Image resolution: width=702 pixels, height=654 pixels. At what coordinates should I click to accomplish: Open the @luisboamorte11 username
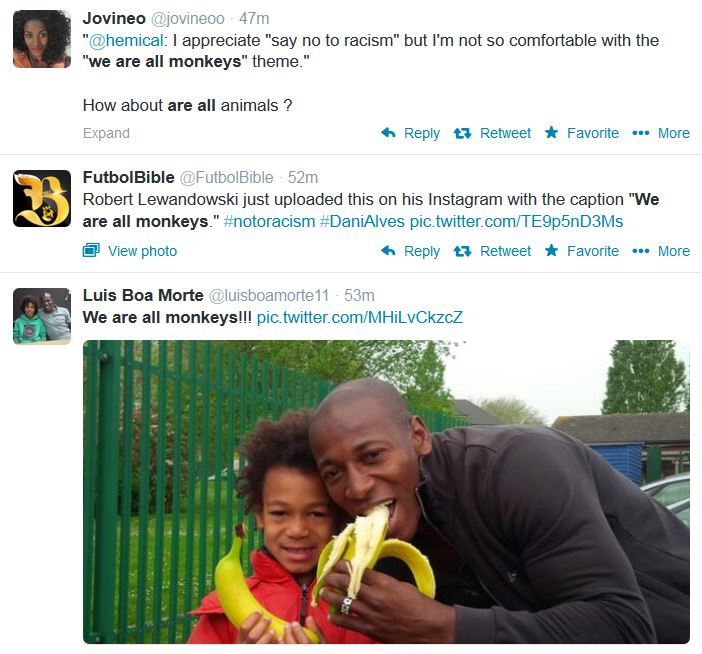pos(269,295)
